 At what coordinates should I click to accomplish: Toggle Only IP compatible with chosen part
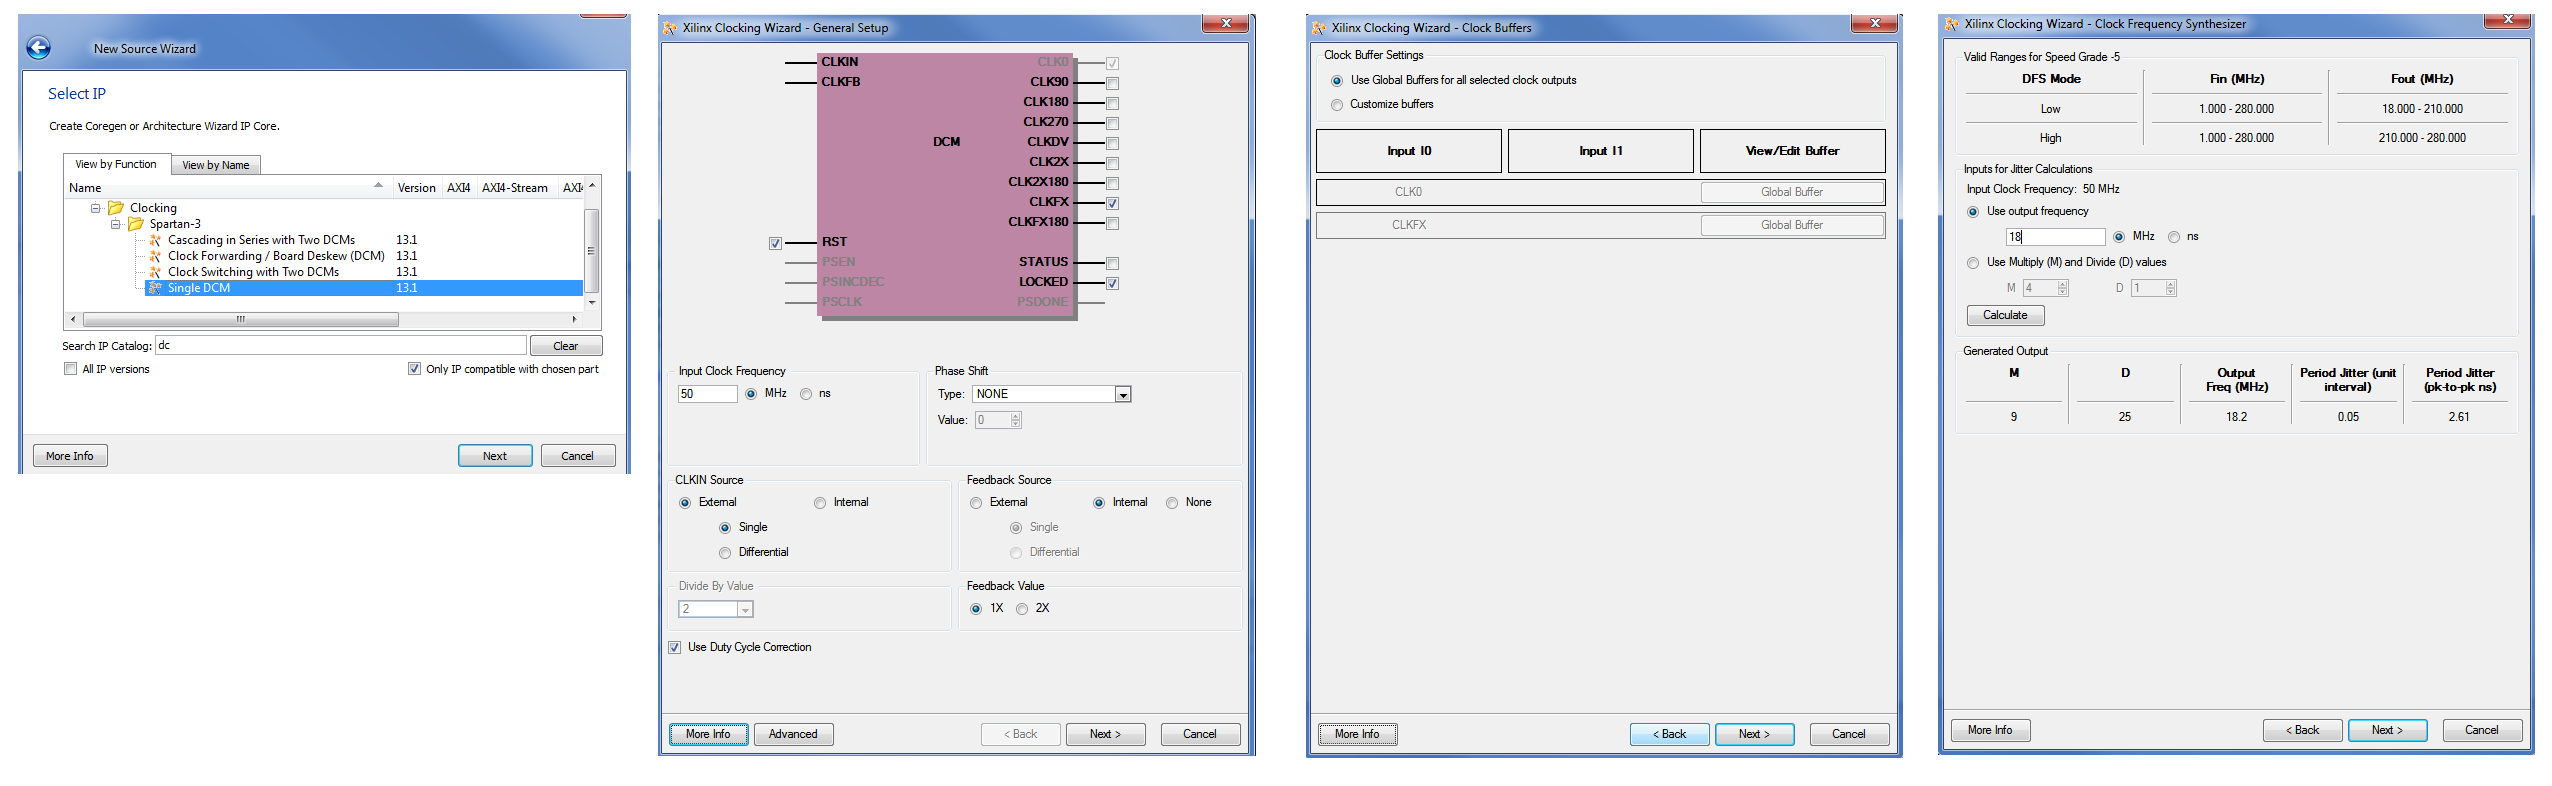coord(415,369)
